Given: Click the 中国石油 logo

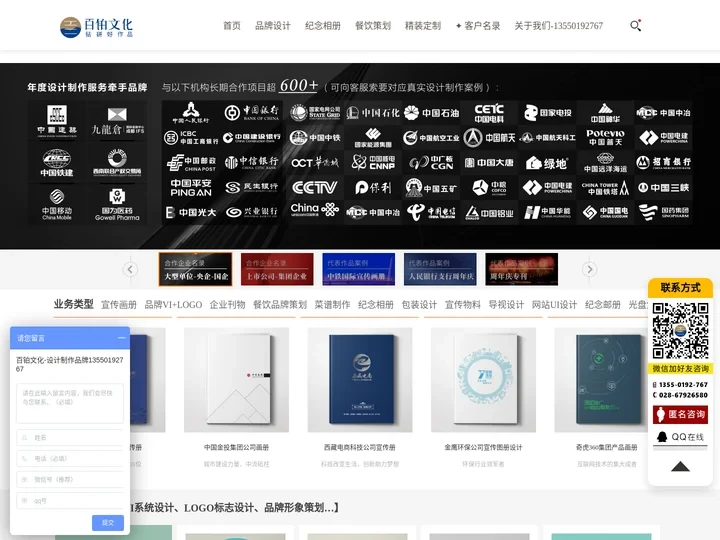Looking at the screenshot, I should [x=432, y=112].
